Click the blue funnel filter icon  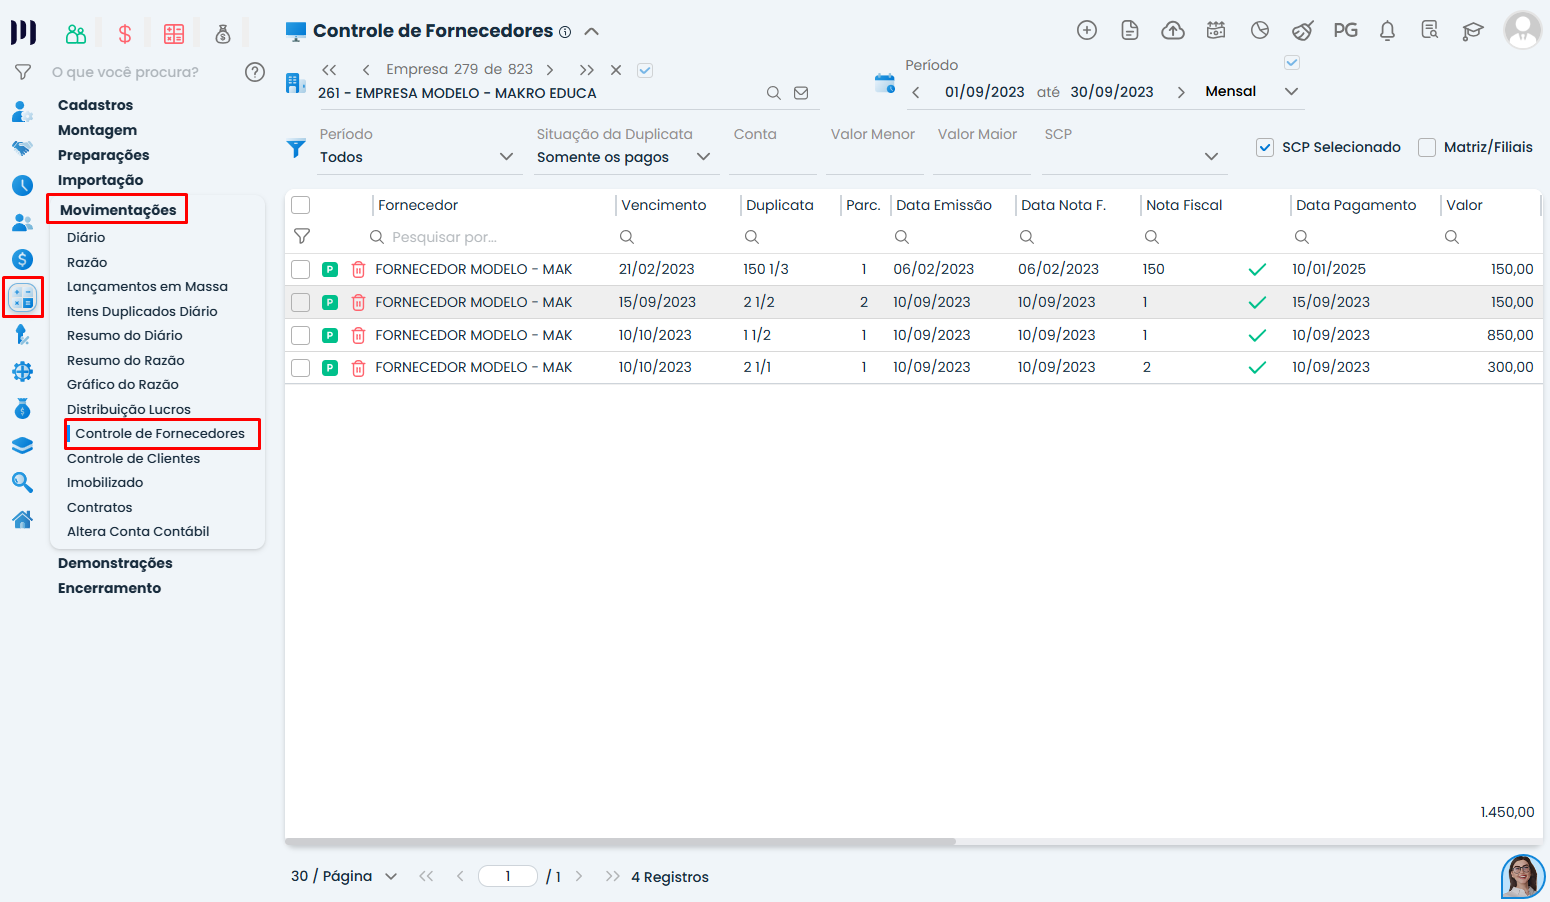click(x=296, y=148)
